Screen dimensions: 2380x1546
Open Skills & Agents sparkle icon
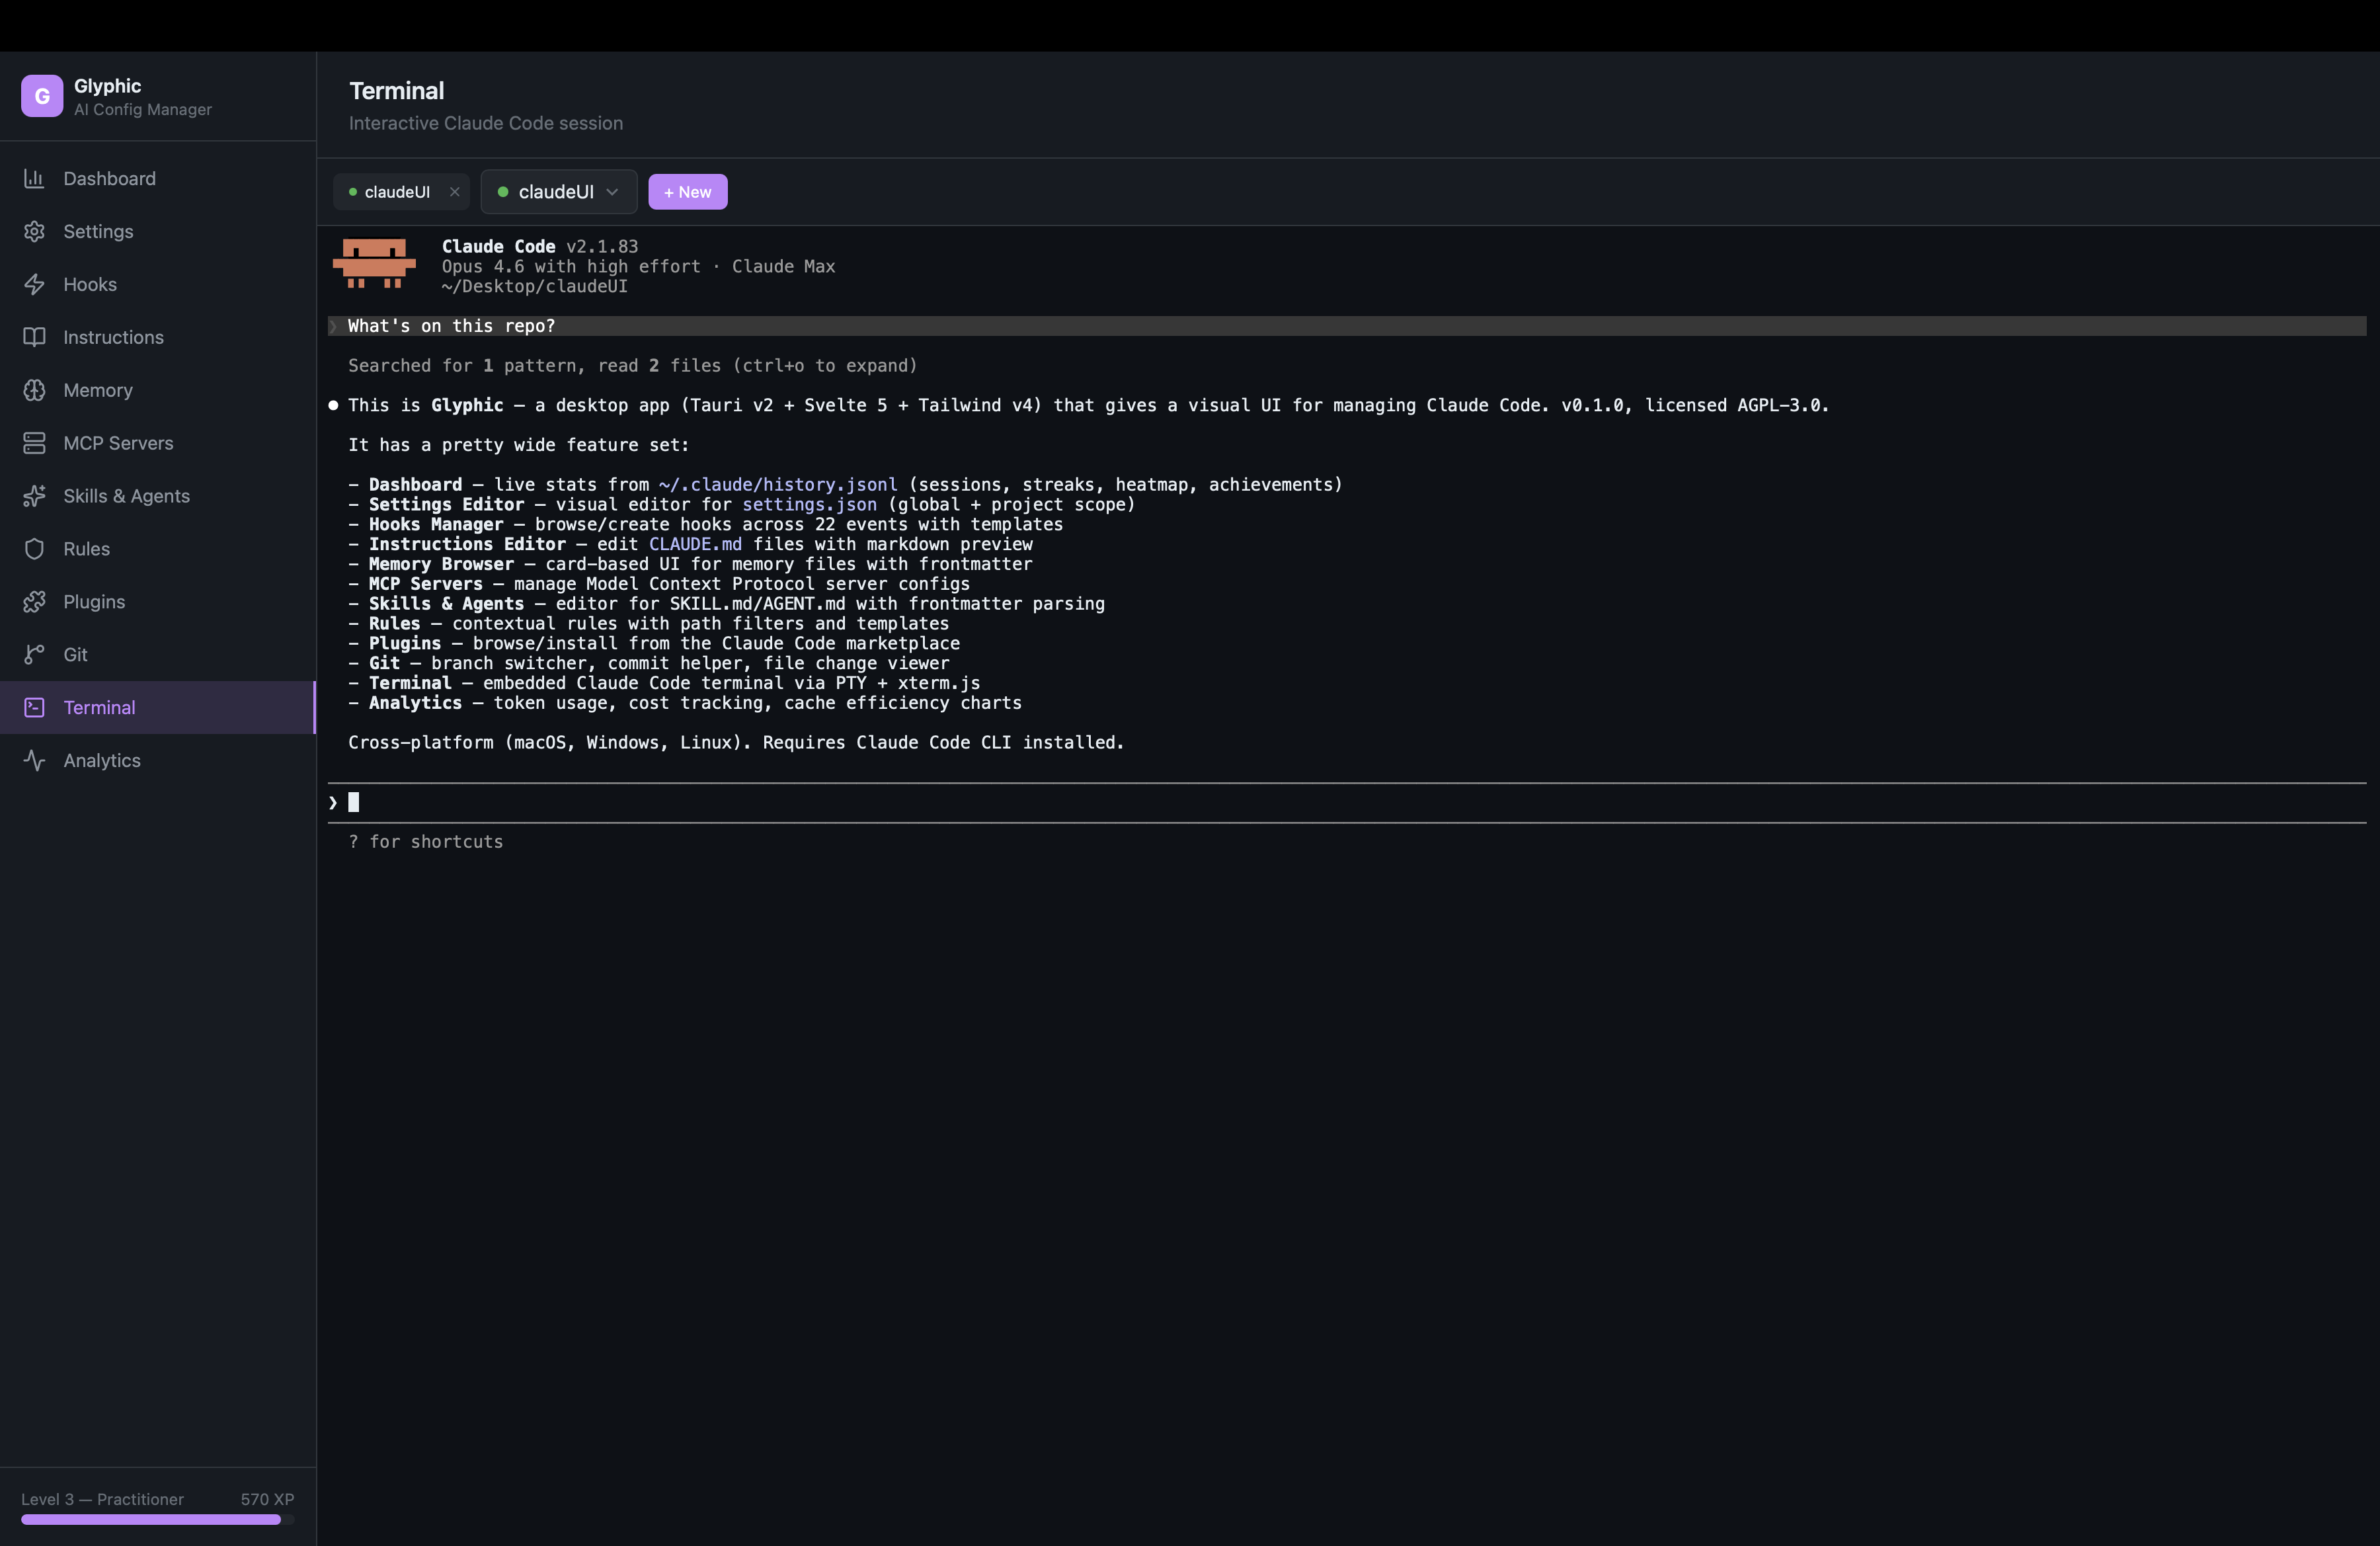(34, 496)
